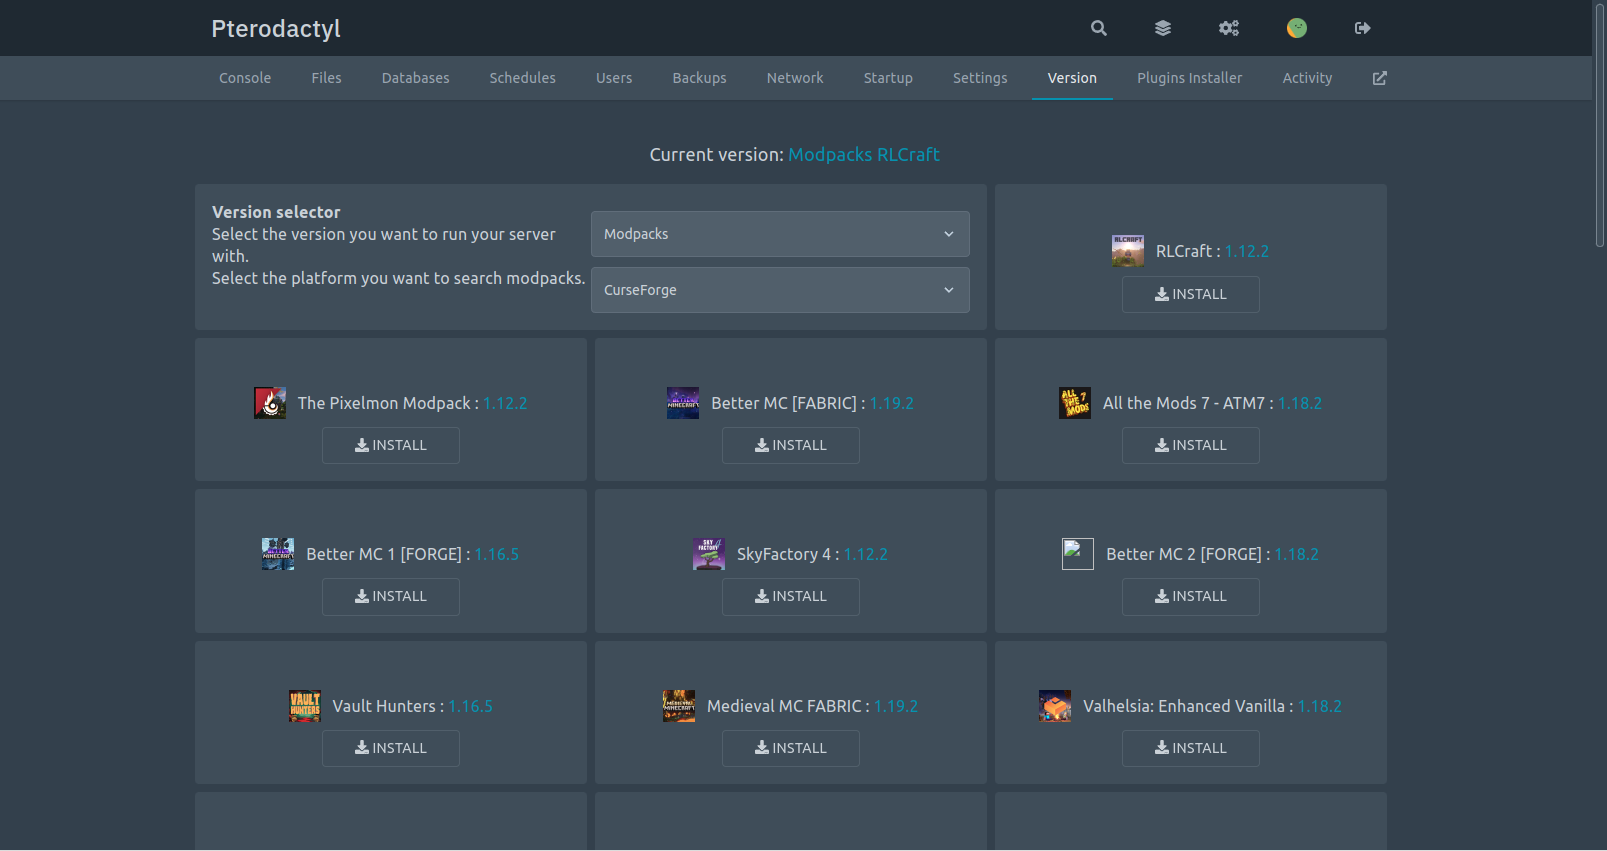Click the SkyFactory 4 icon
Viewport: 1607px width, 851px height.
709,554
